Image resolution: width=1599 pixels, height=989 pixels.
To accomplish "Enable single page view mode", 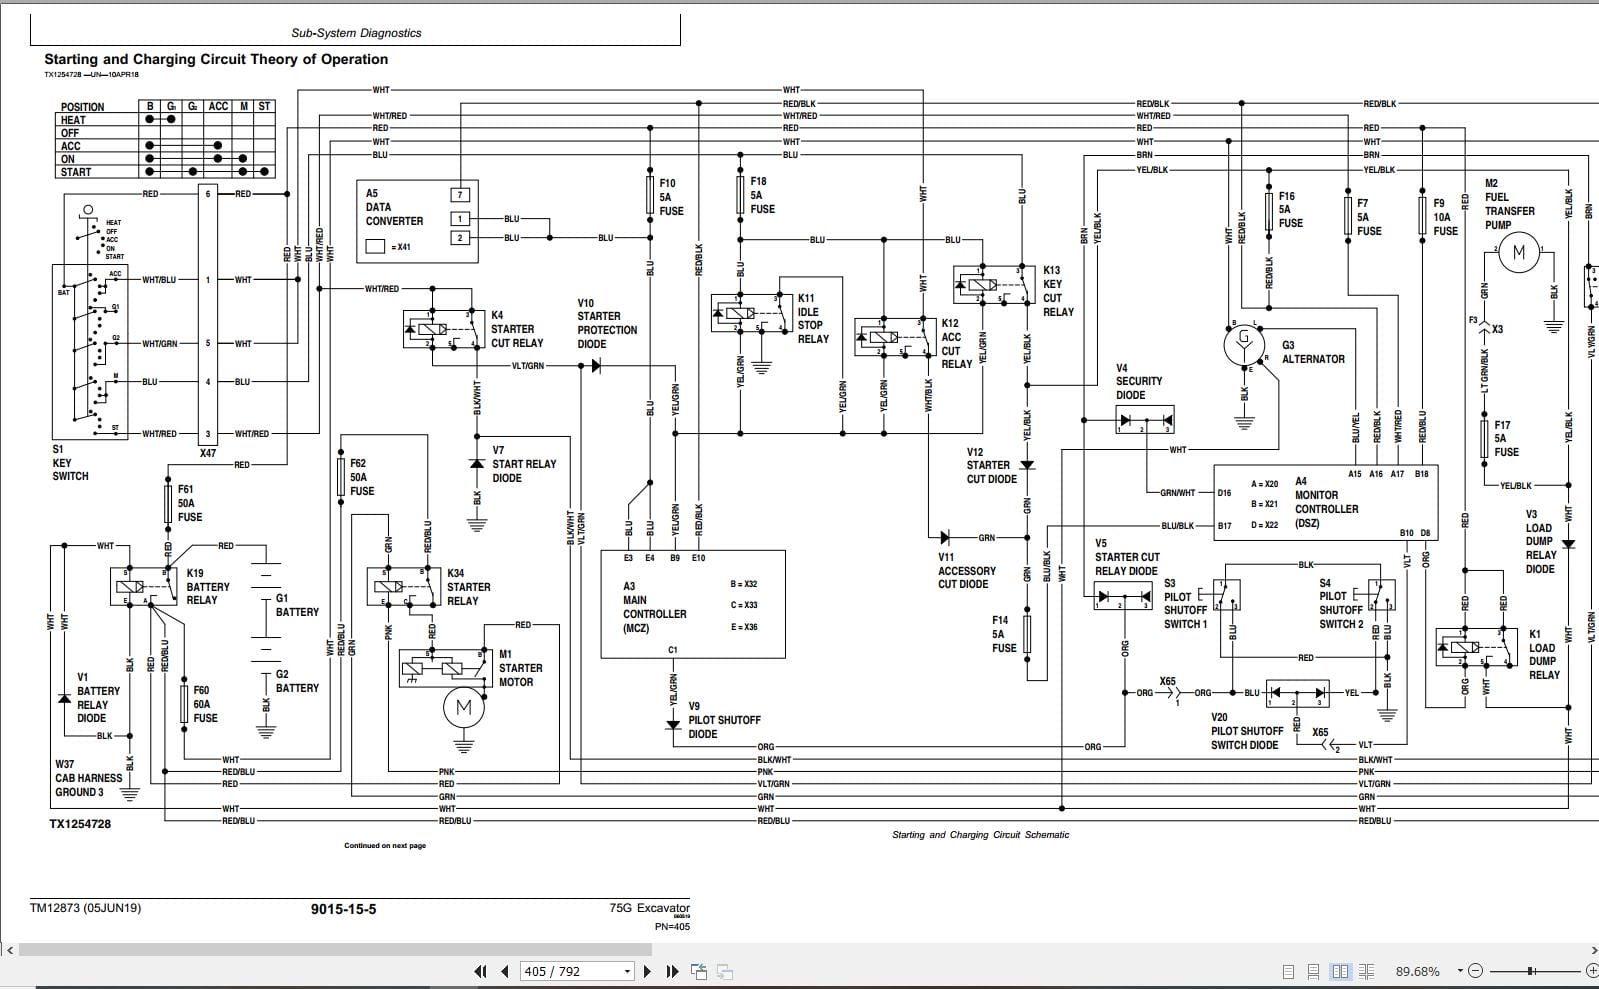I will click(1289, 971).
